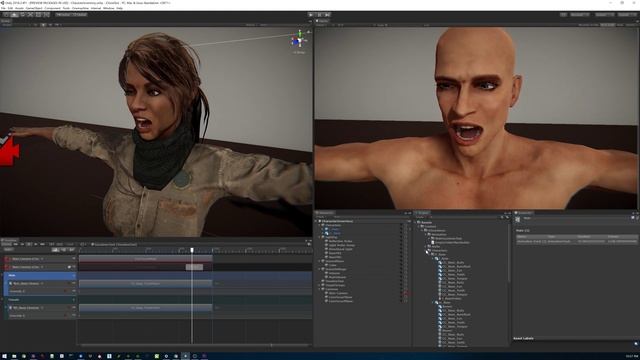Viewport: 640px width, 360px height.
Task: Switch to the Hierarchy panel tab
Action: coord(325,213)
